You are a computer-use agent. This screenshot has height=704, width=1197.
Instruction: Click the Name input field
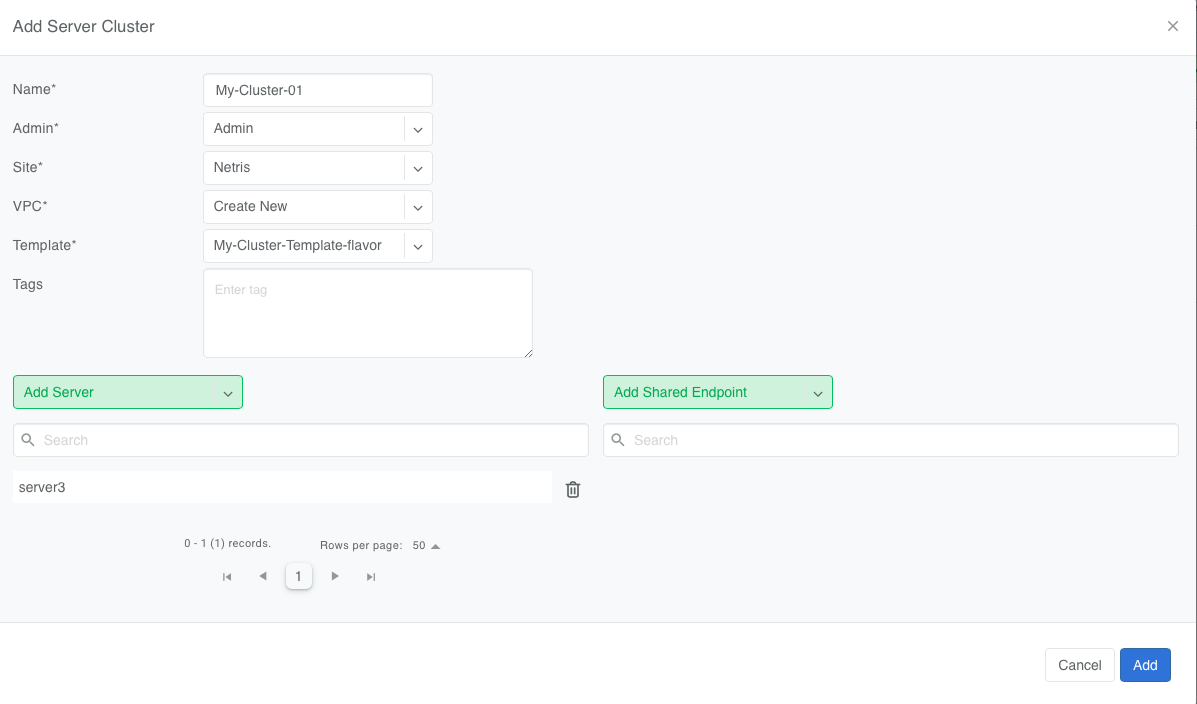(x=318, y=90)
